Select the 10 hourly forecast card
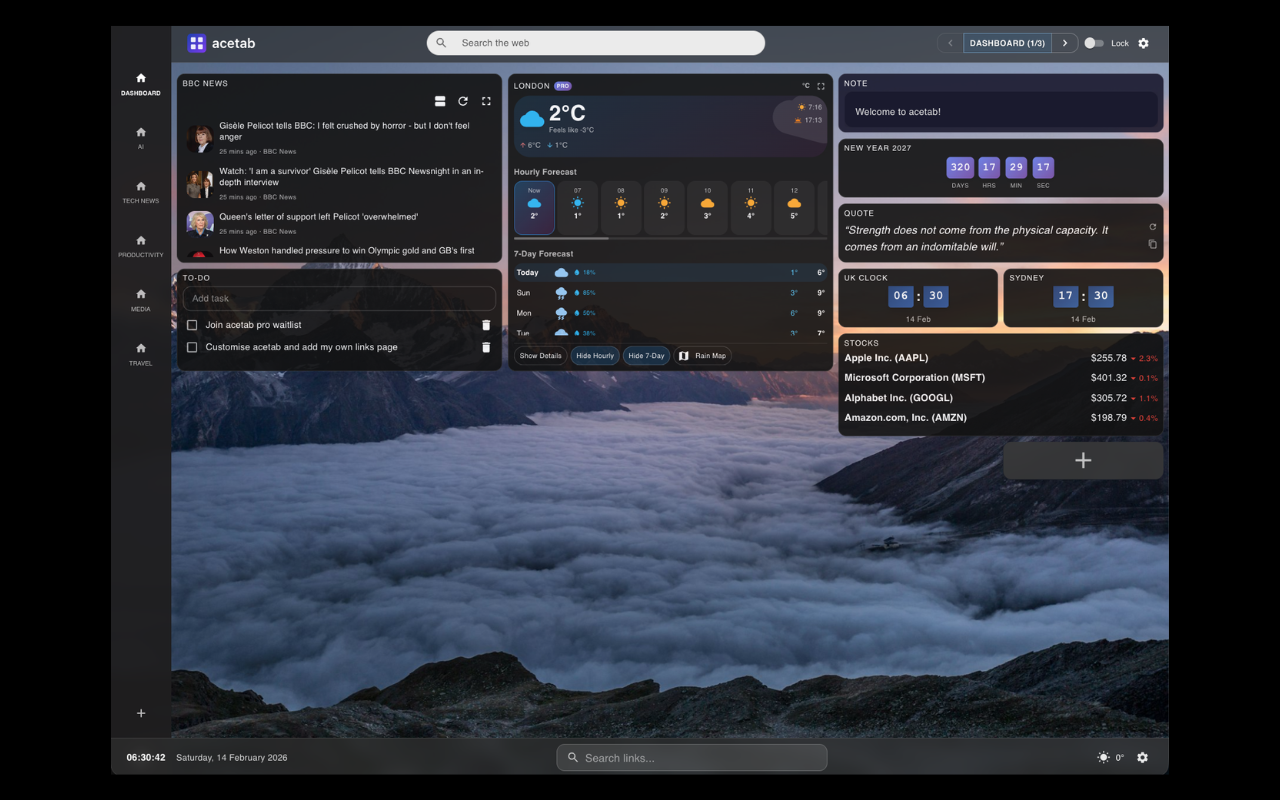Screen dimensions: 1280x800 (x=707, y=207)
